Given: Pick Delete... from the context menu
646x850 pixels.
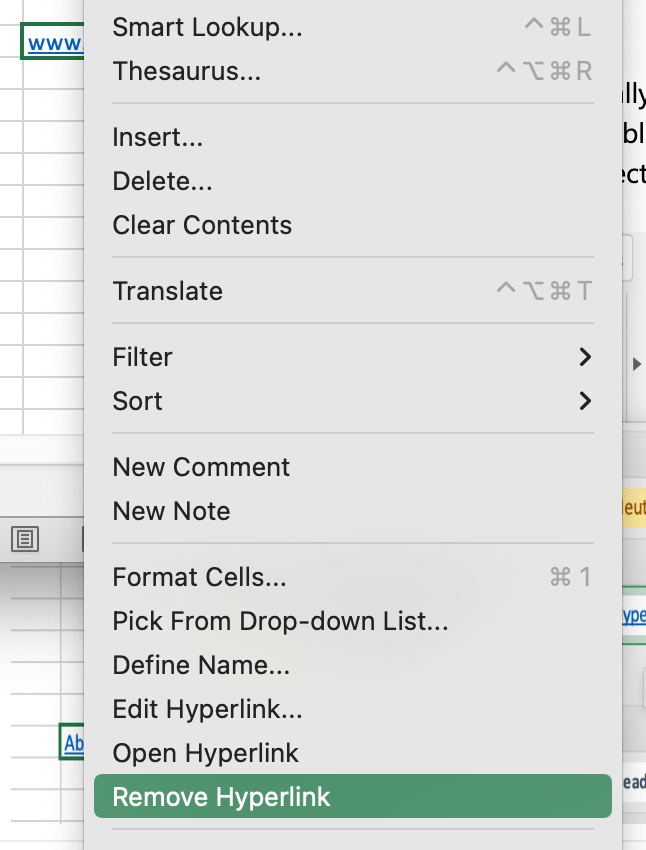Looking at the screenshot, I should [x=162, y=181].
